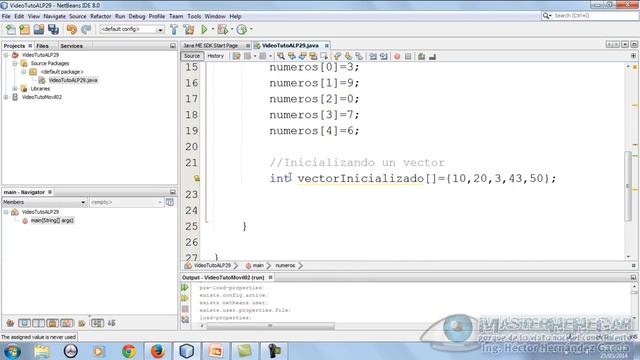
Task: Open the Run Project dropdown arrow
Action: coord(213,29)
